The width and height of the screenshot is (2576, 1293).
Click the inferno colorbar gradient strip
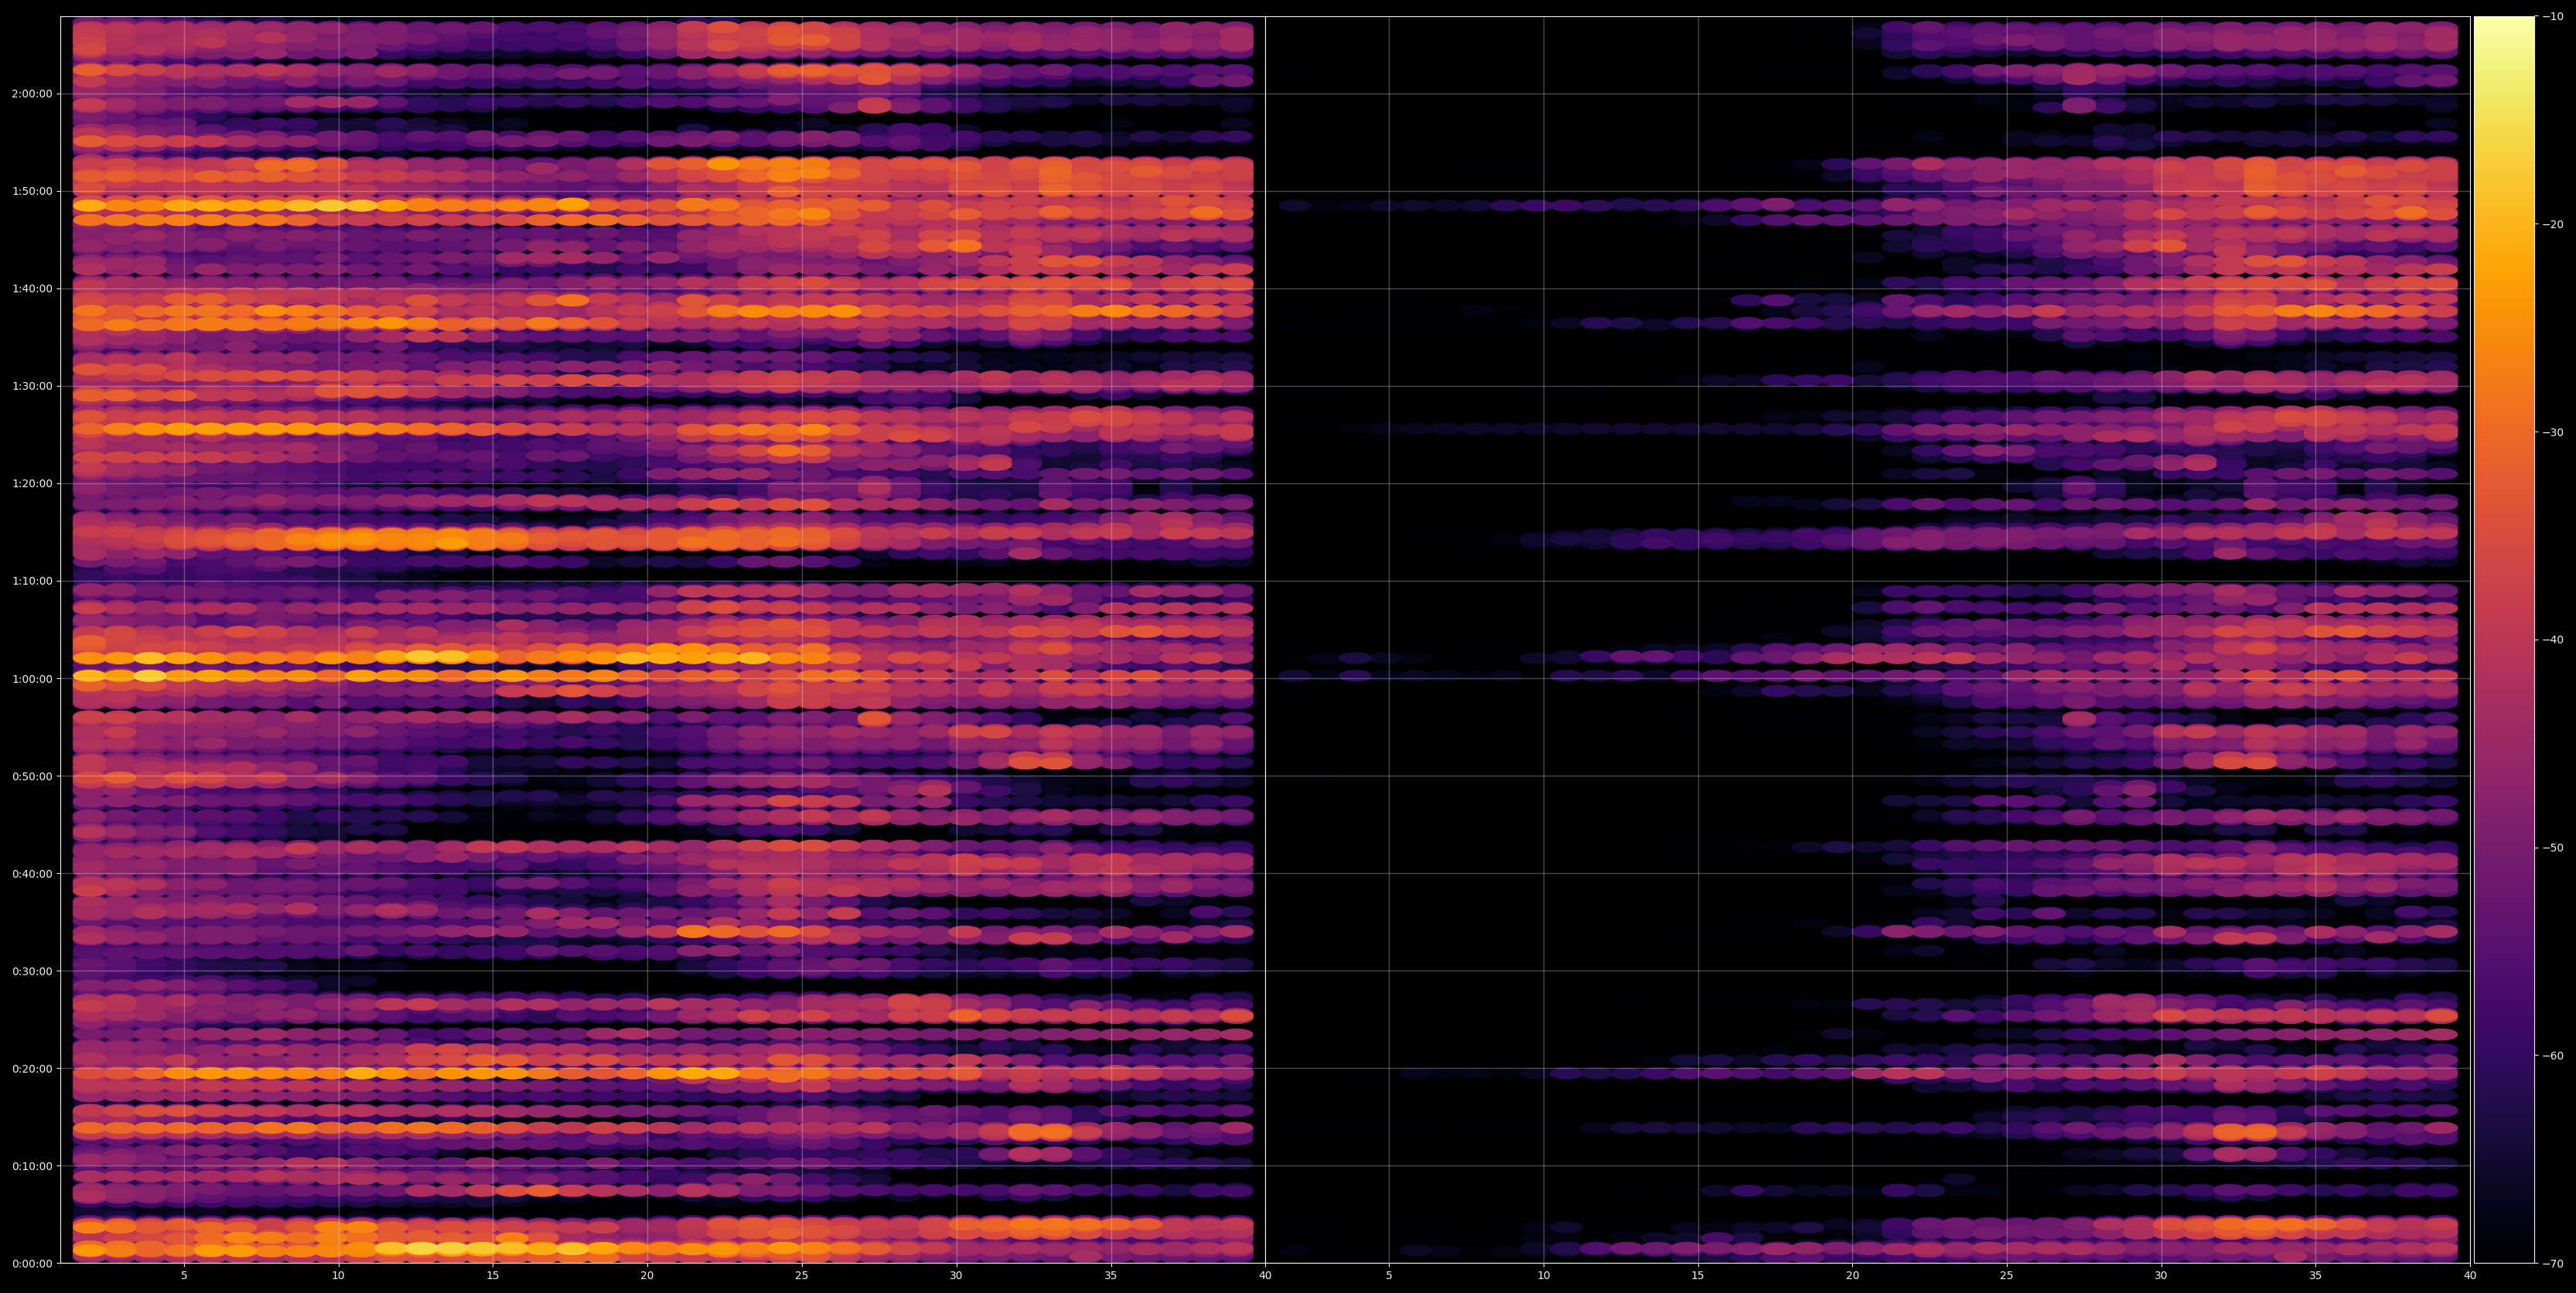point(2504,640)
